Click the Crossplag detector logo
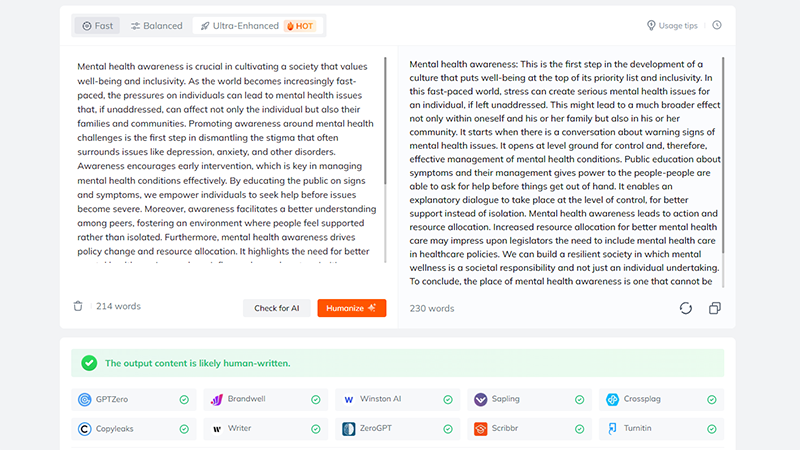Image resolution: width=800 pixels, height=450 pixels. point(613,399)
